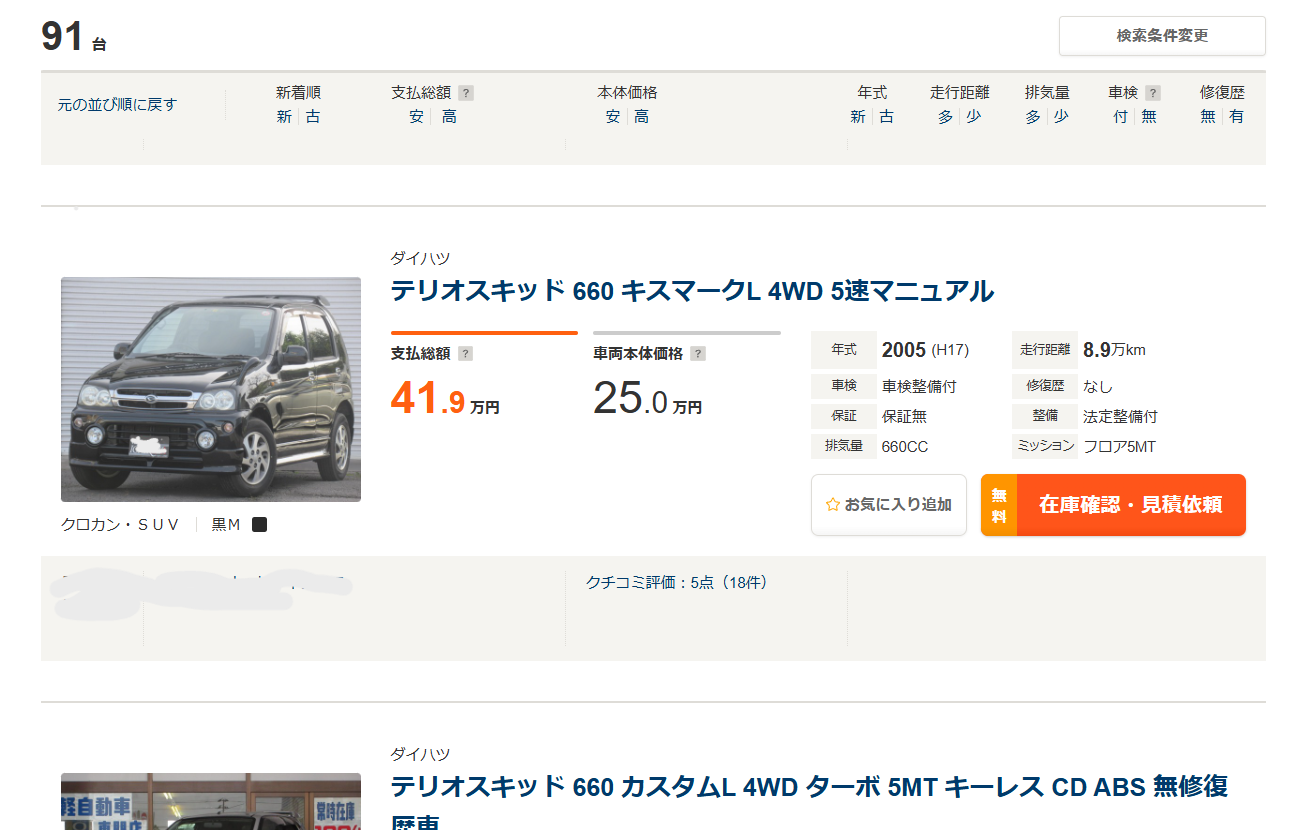The width and height of the screenshot is (1316, 830).
Task: Restore original order via 元の並び順に戻す
Action: [117, 104]
